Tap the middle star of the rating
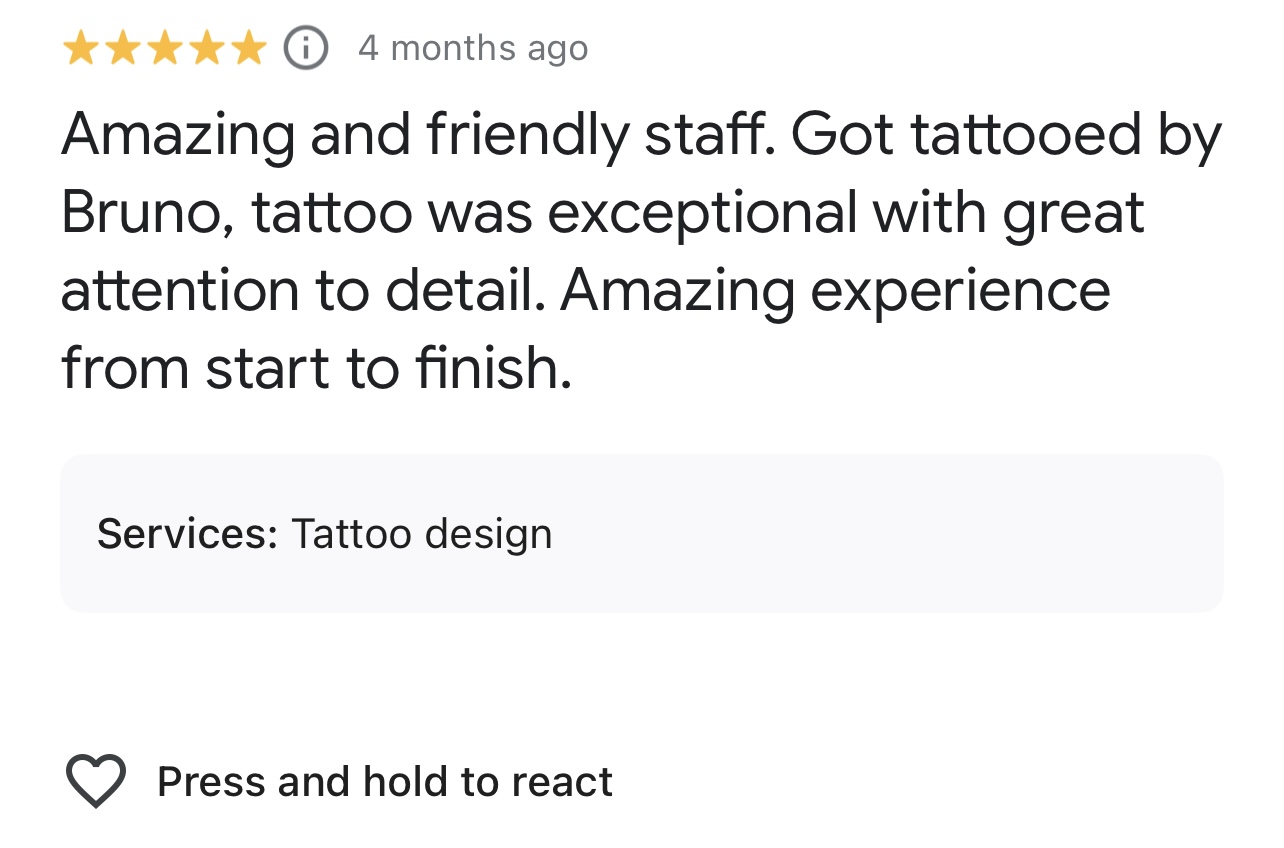 point(164,48)
